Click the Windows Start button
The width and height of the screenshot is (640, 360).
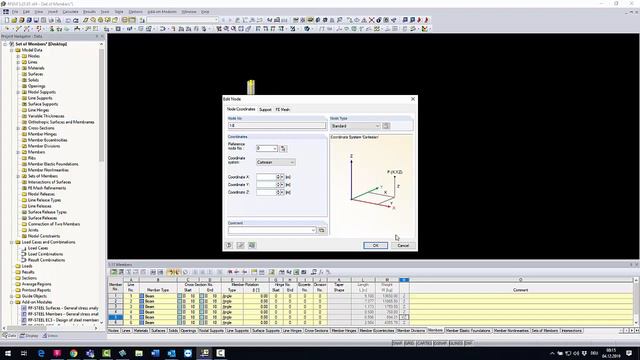(8, 353)
